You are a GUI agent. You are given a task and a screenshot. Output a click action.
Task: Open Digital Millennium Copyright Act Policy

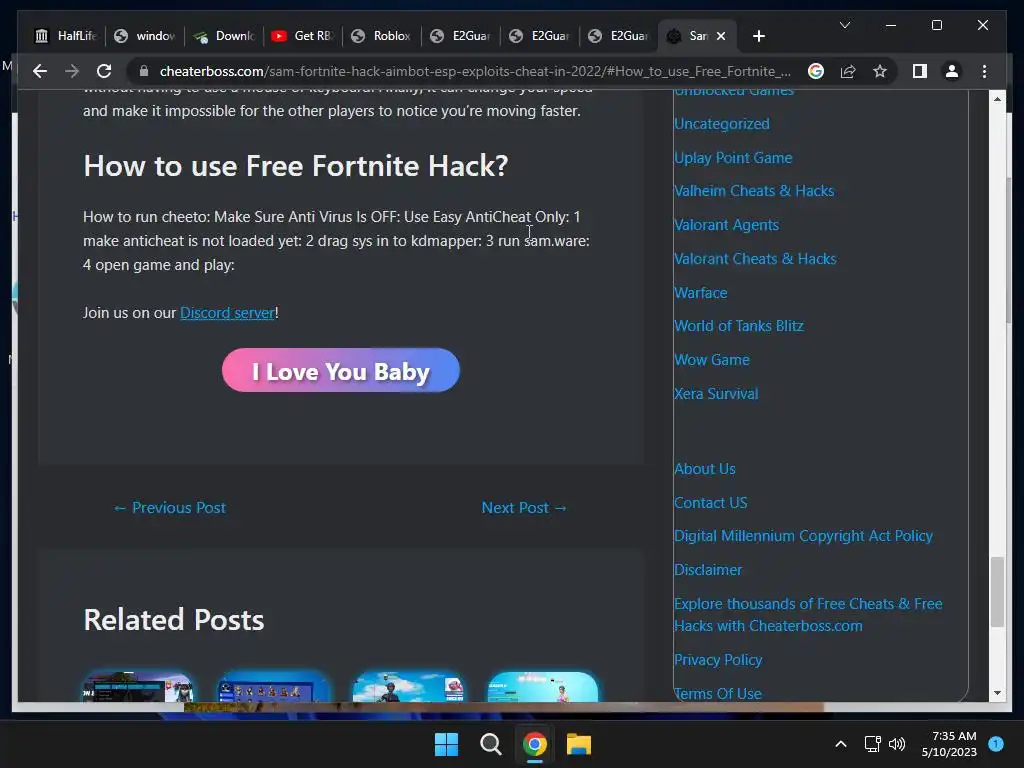[803, 536]
